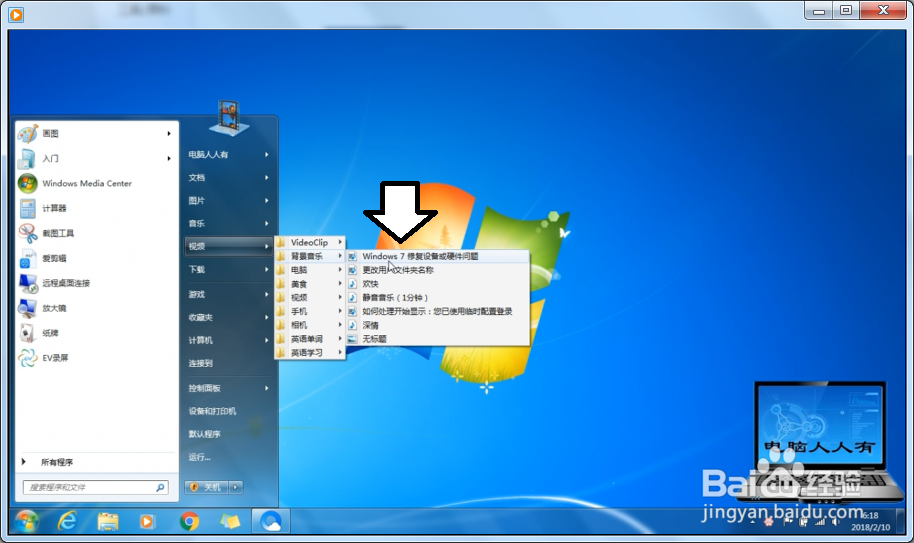Image resolution: width=914 pixels, height=543 pixels.
Task: Launch 入门 Getting Started icon
Action: click(27, 158)
